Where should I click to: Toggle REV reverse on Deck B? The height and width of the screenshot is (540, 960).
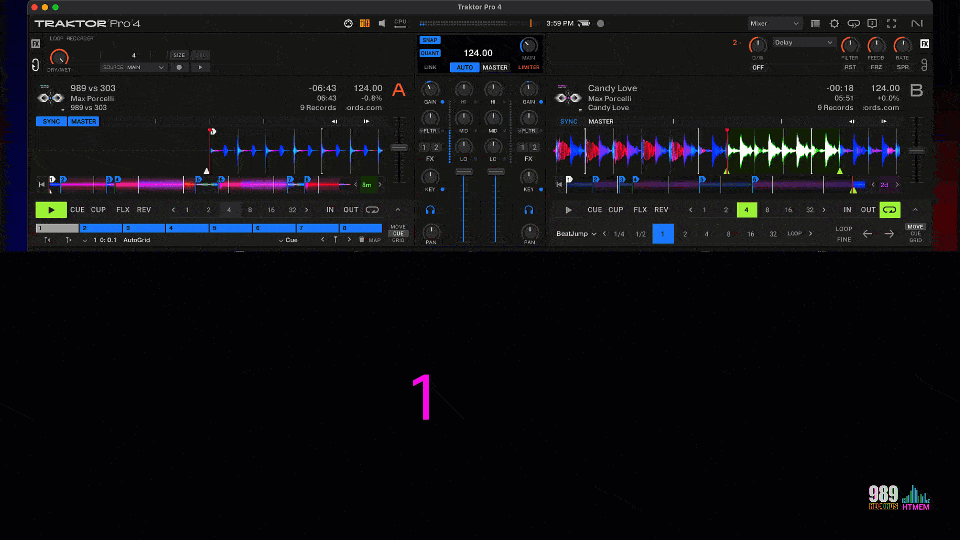click(661, 210)
